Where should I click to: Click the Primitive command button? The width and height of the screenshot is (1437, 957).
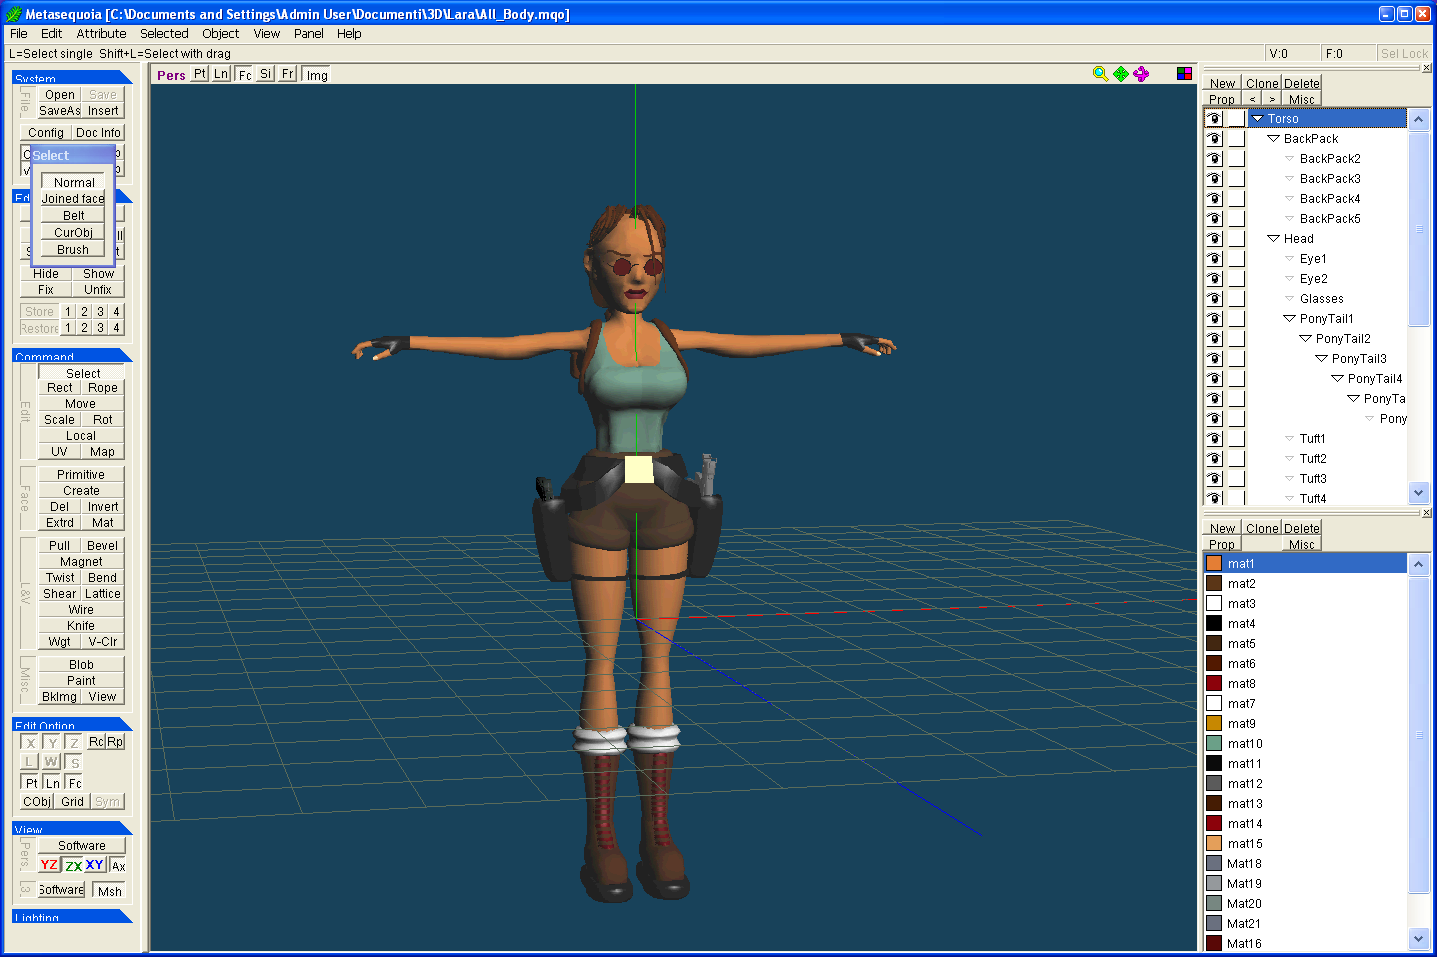click(81, 475)
